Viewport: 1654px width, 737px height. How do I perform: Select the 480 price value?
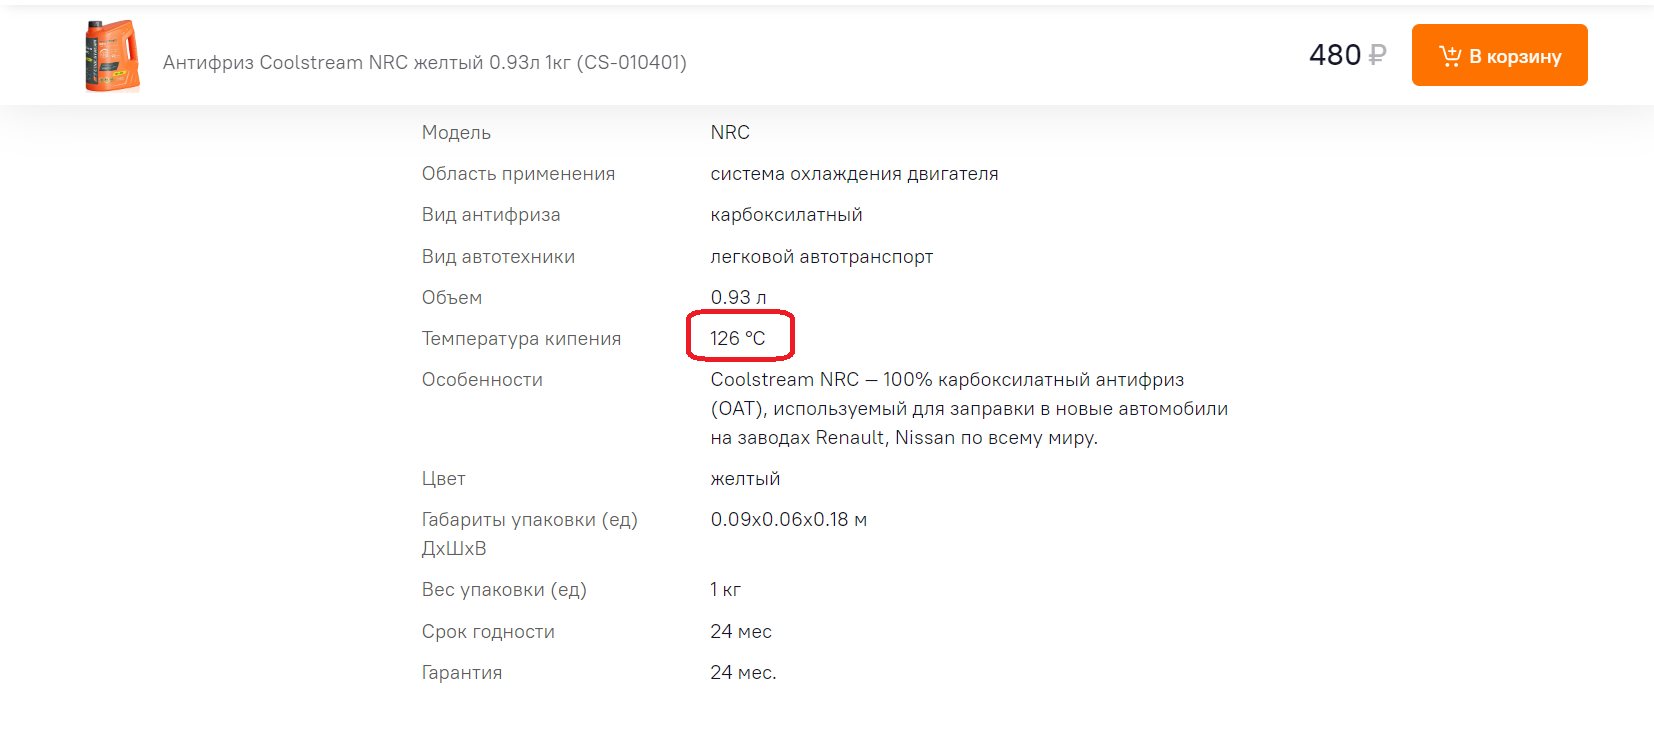(1335, 55)
